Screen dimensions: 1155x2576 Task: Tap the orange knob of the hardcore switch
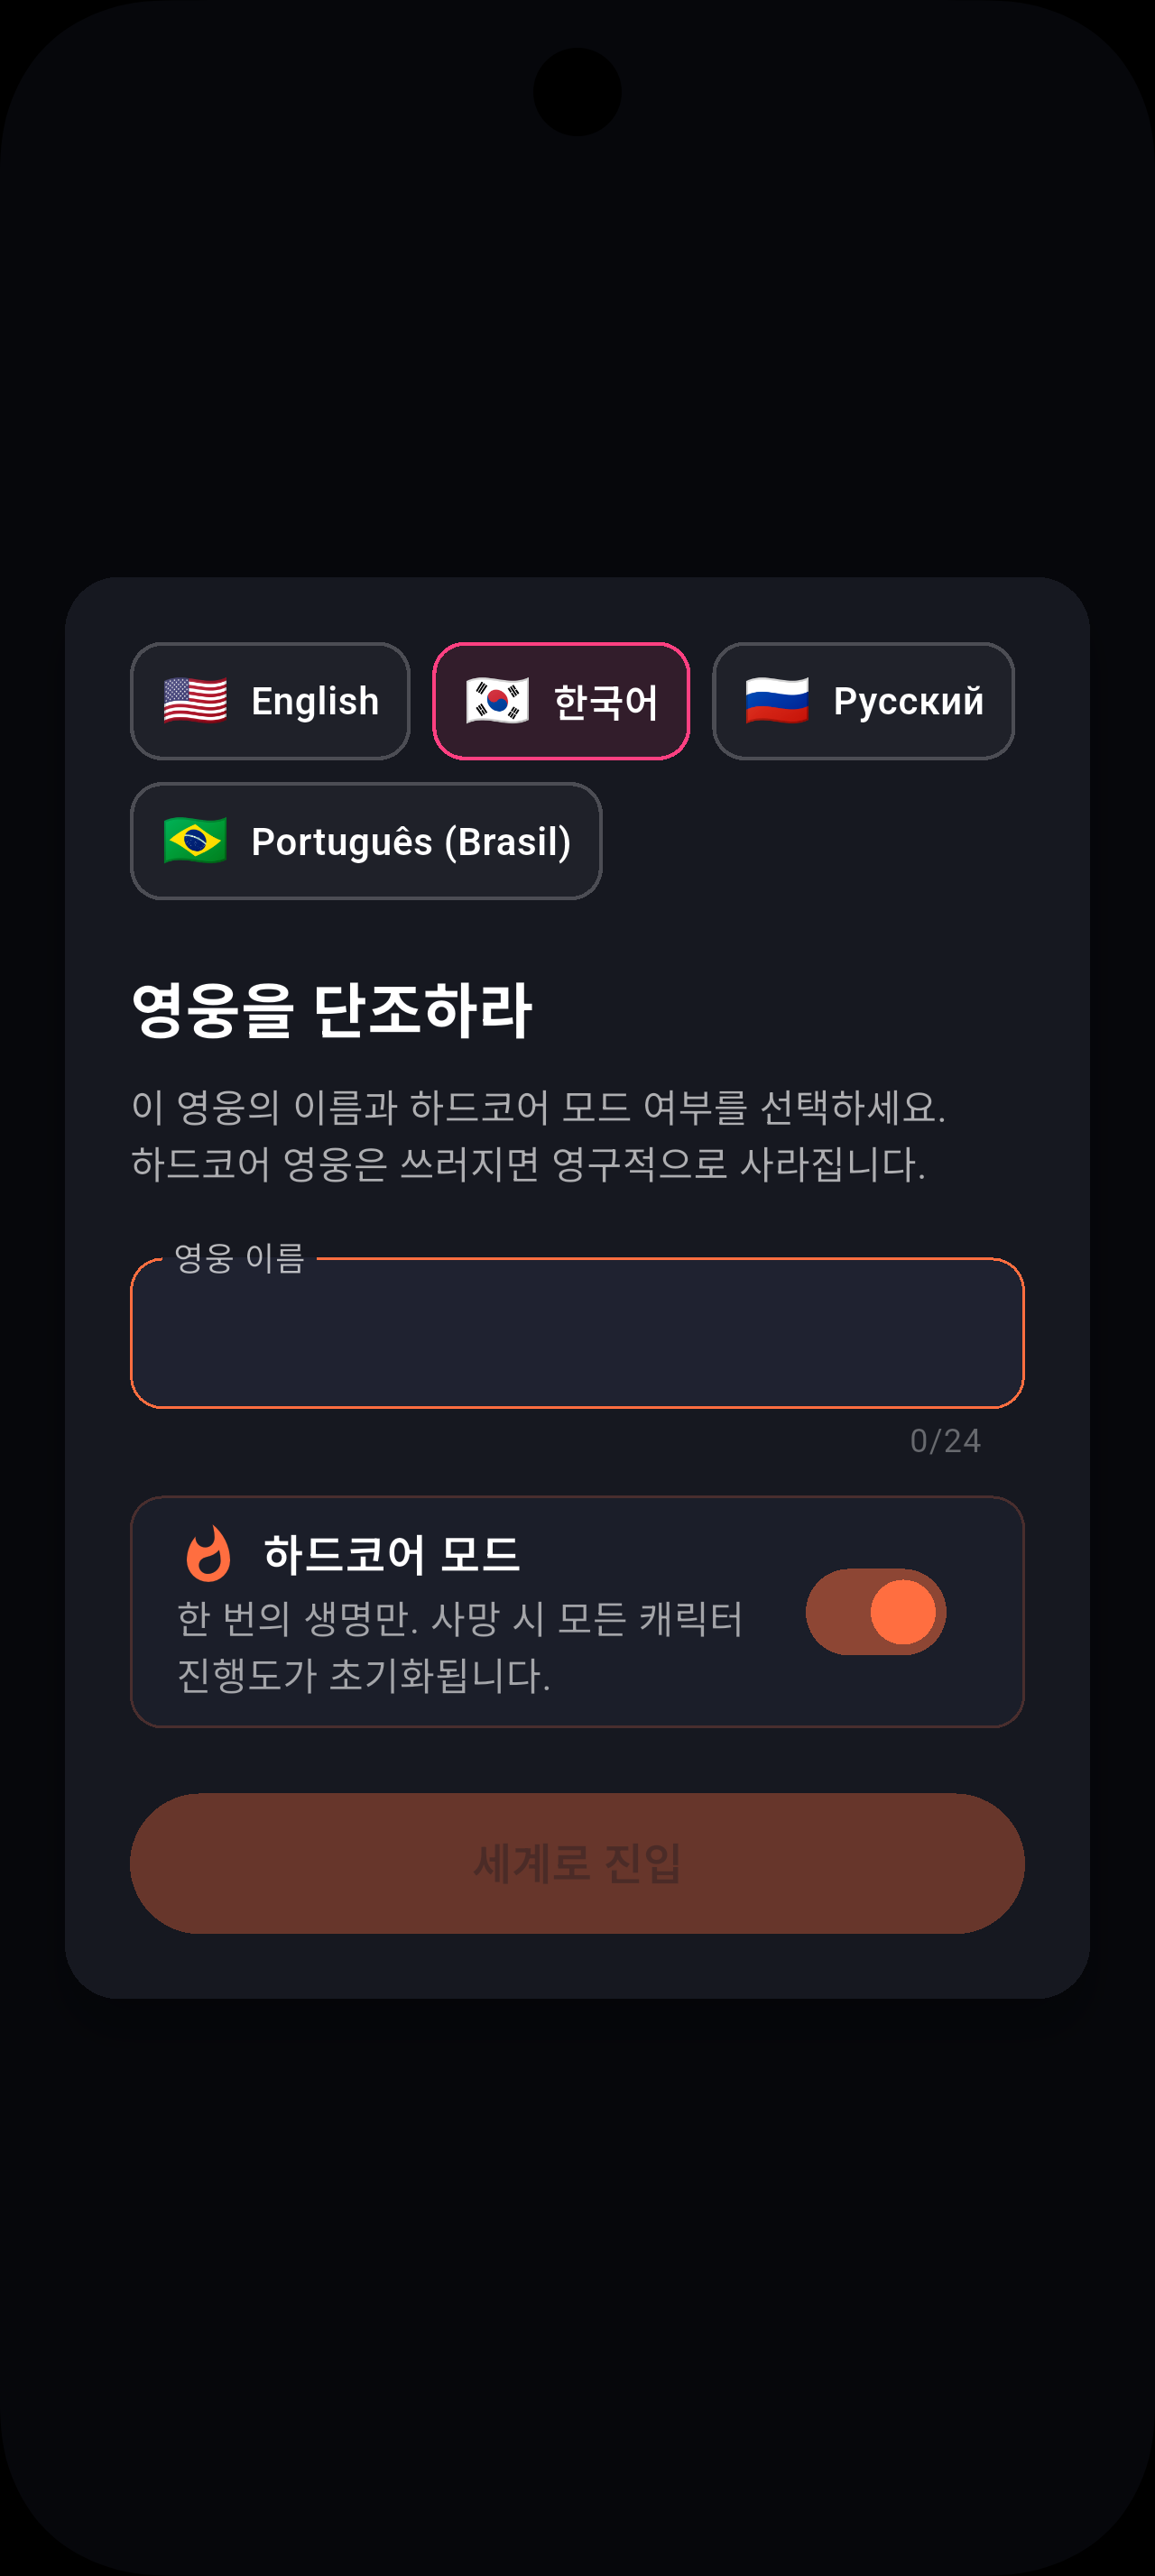(903, 1611)
